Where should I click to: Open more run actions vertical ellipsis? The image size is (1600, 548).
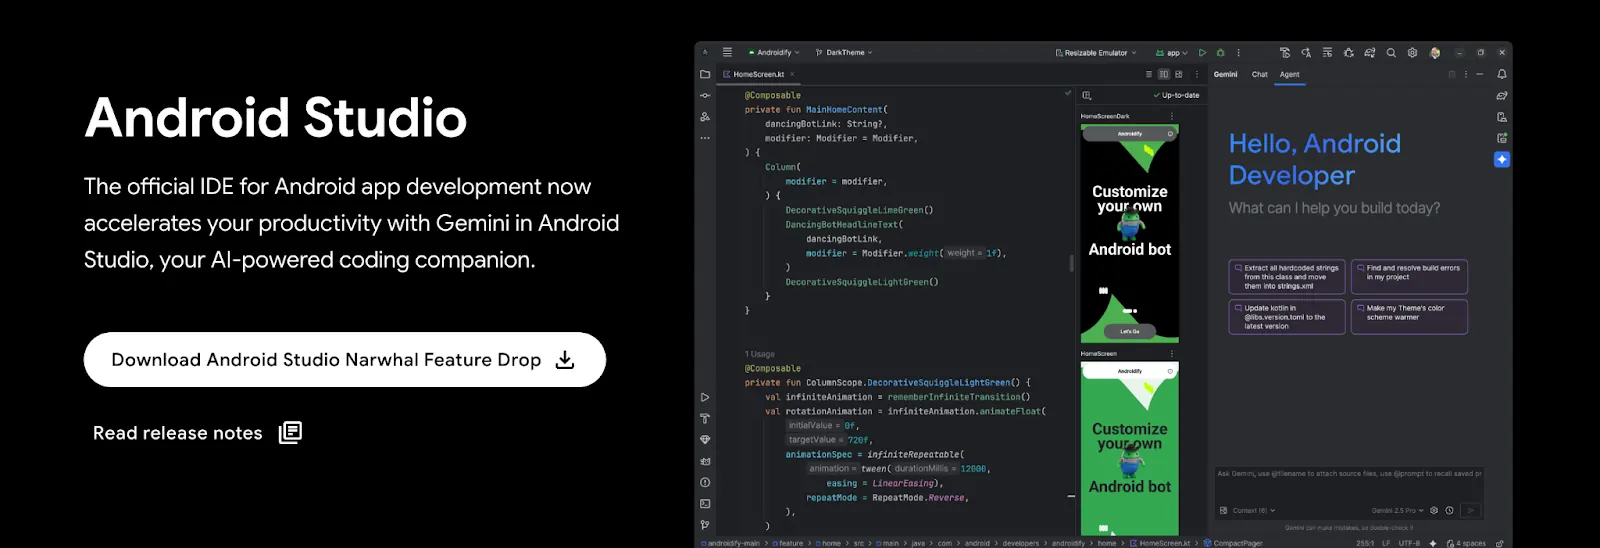pos(1238,53)
